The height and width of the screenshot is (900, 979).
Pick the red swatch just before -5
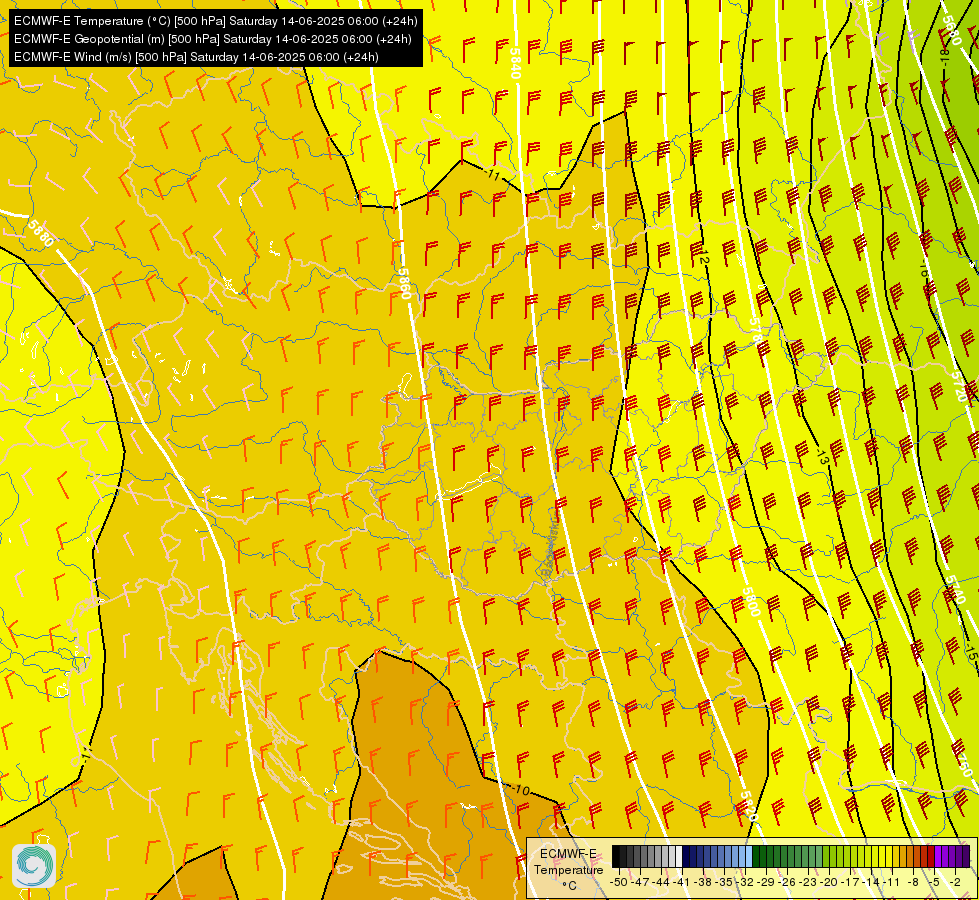click(x=932, y=856)
